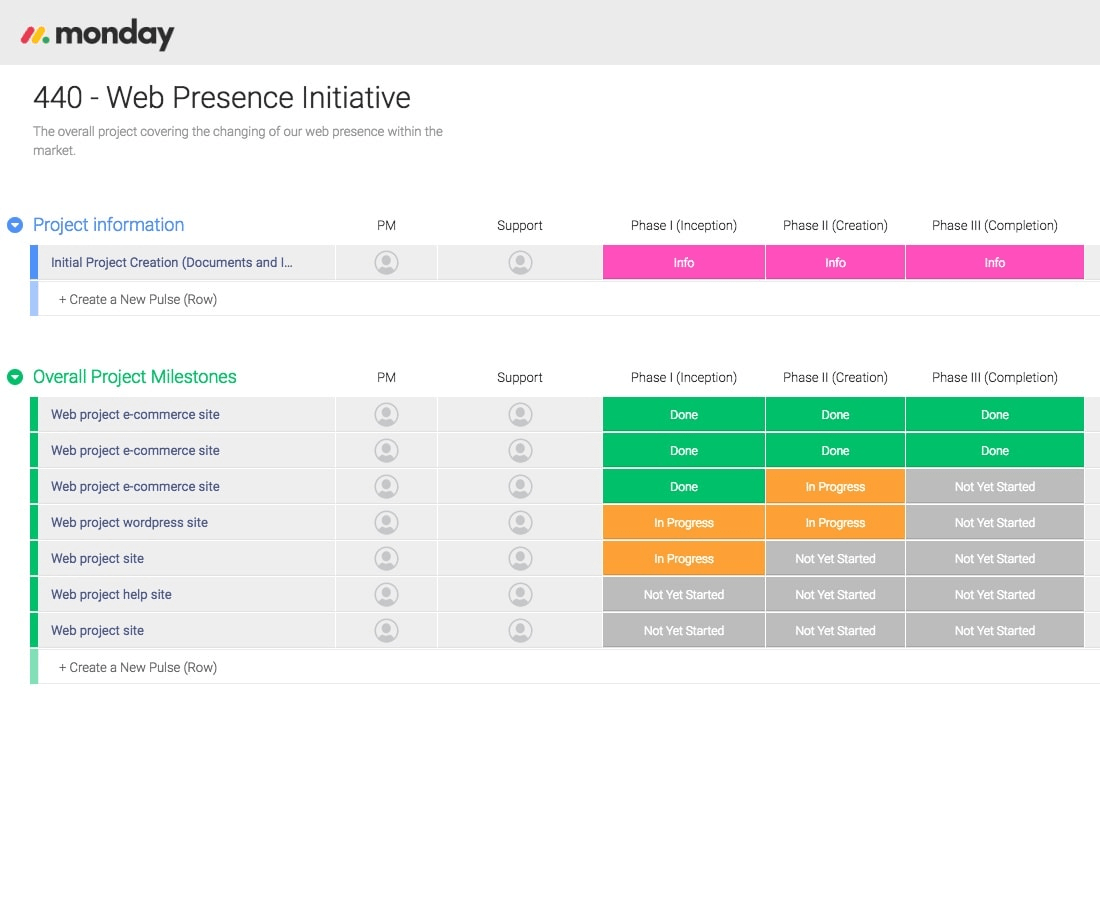Open PM avatar for Initial Project Creation row

tap(386, 262)
